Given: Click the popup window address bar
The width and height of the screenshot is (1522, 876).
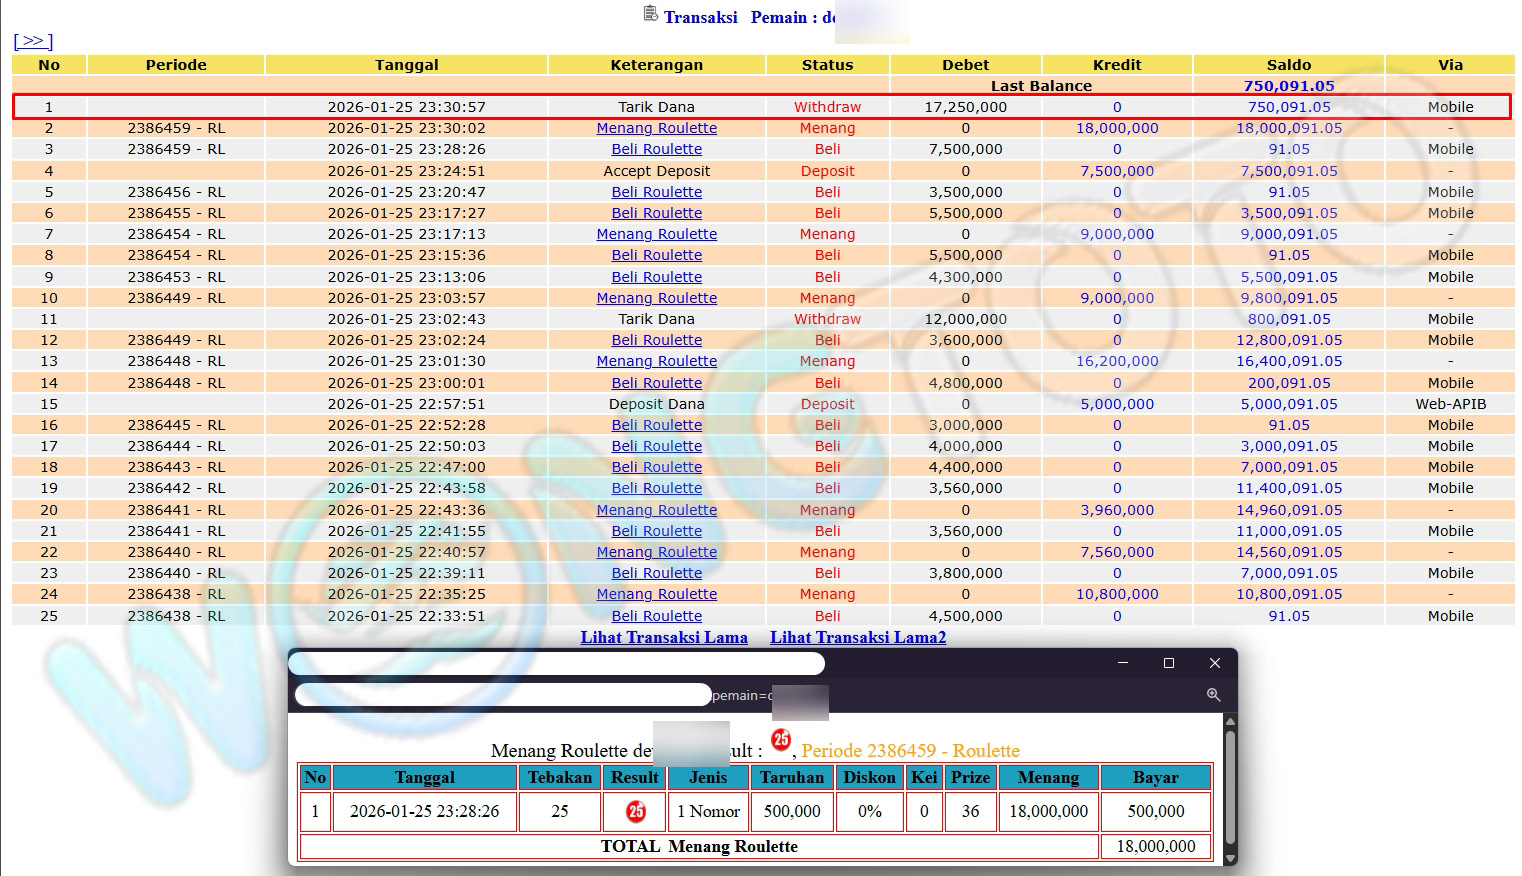Looking at the screenshot, I should 502,695.
